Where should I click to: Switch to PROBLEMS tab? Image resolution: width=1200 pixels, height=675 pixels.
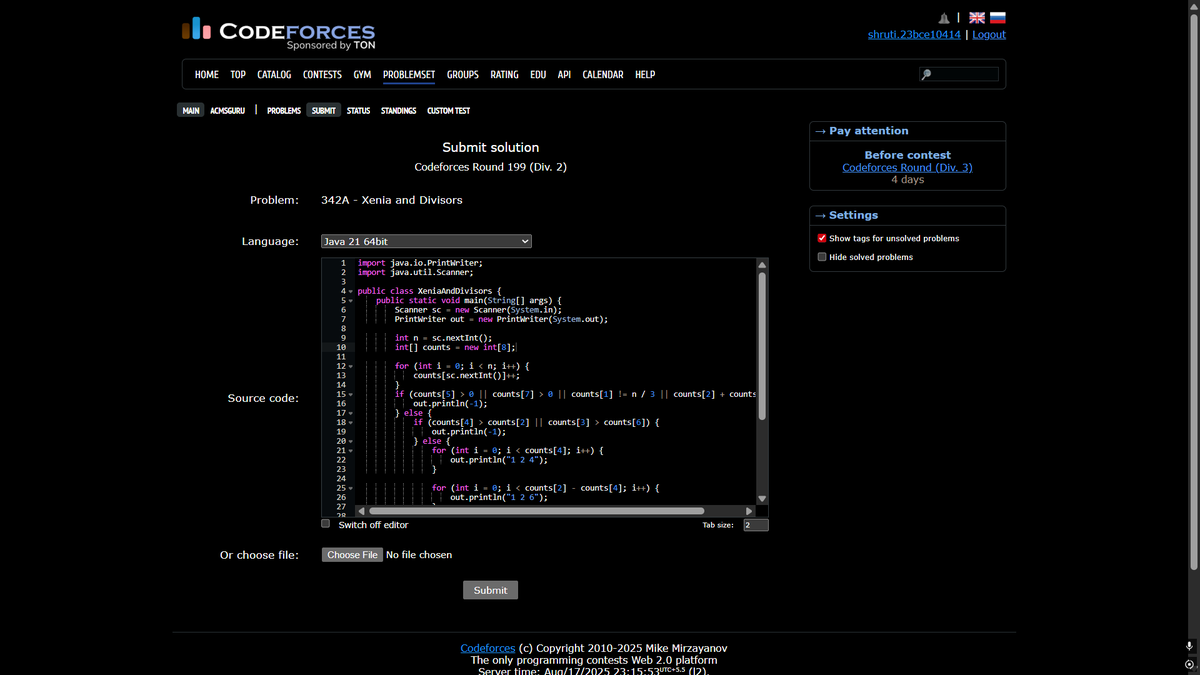[x=284, y=110]
